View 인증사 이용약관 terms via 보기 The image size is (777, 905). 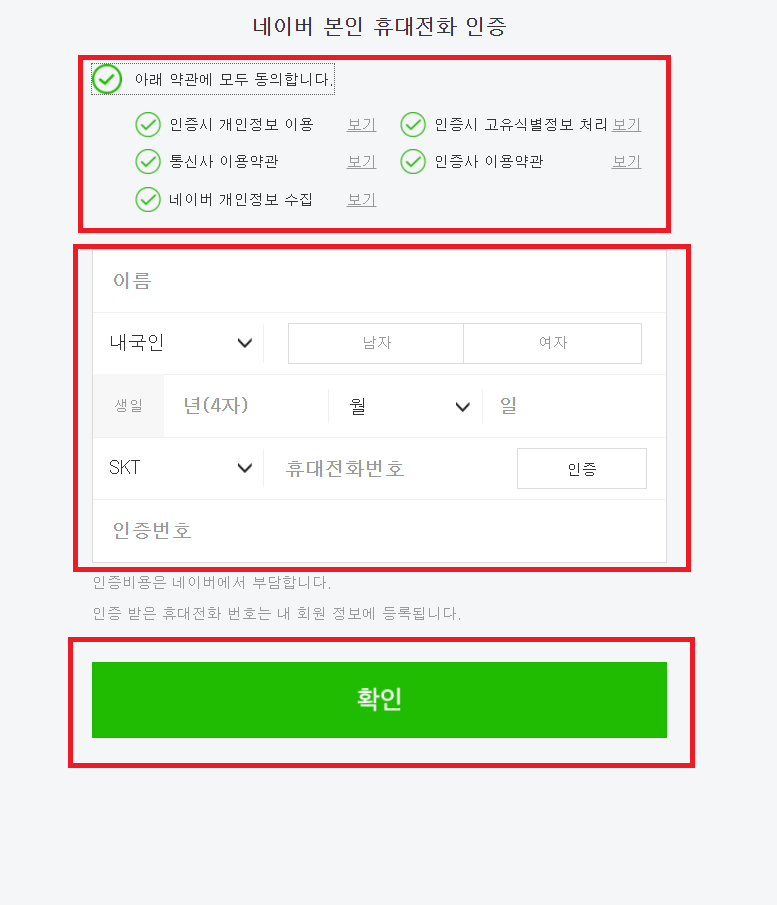(626, 162)
